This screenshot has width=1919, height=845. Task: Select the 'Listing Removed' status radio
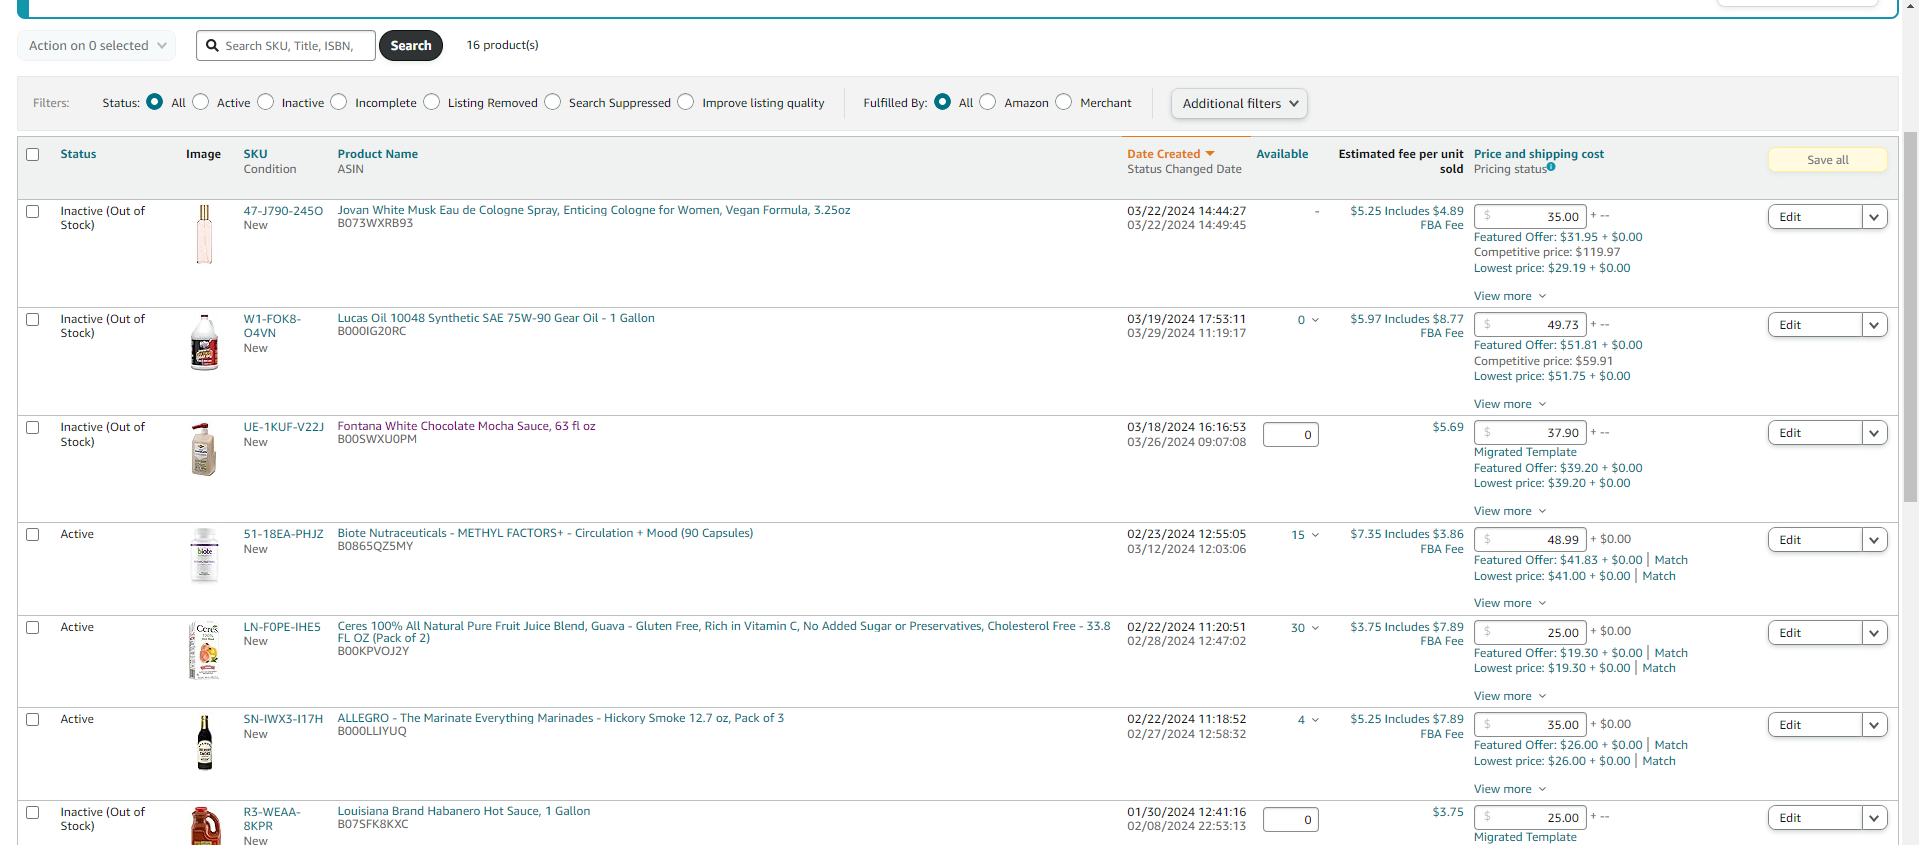point(432,102)
